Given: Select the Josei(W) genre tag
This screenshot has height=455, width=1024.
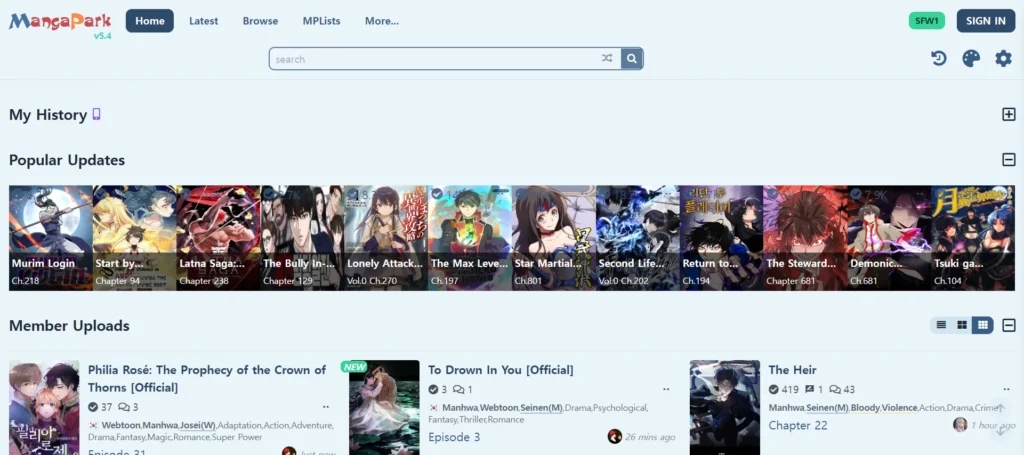Looking at the screenshot, I should click(x=198, y=425).
